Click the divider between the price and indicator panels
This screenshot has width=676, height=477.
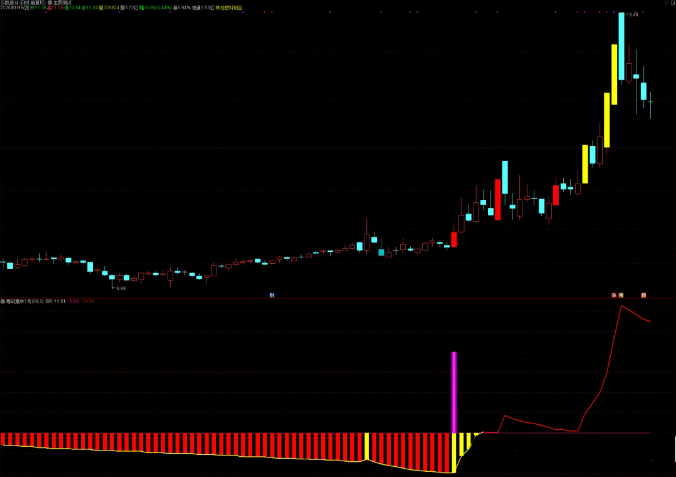pos(338,298)
